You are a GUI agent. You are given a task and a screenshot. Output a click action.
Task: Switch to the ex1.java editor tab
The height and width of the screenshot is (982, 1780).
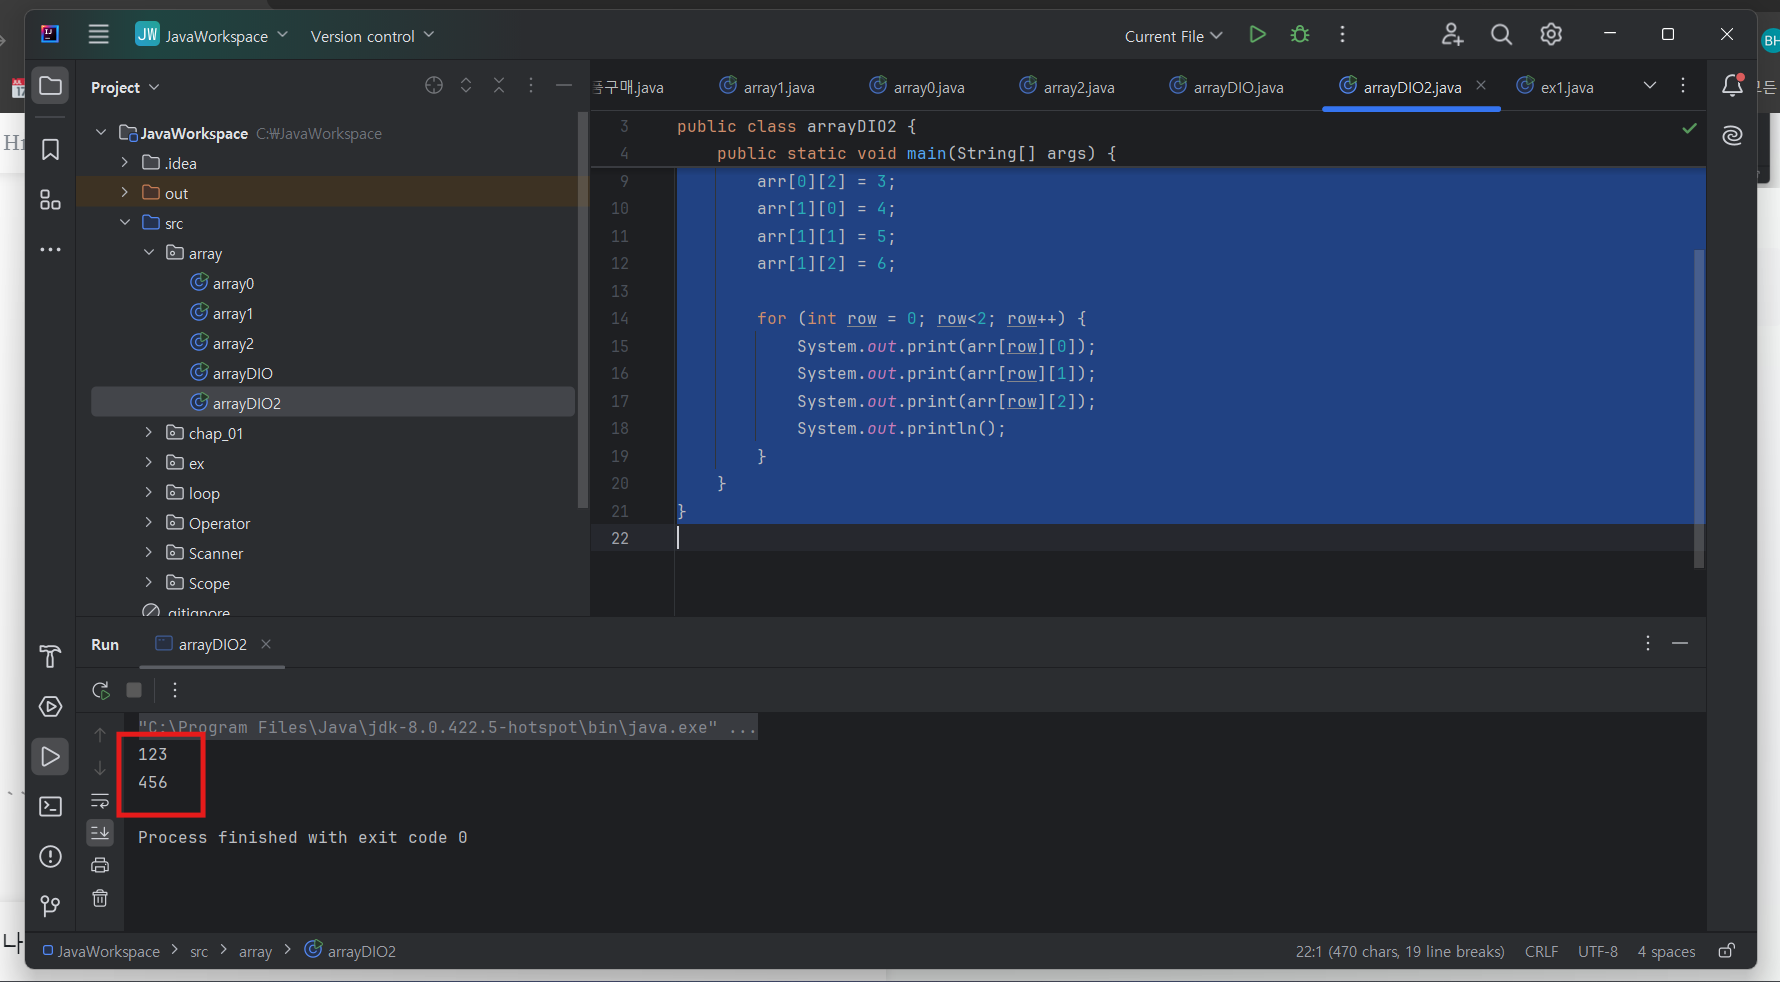pos(1556,87)
